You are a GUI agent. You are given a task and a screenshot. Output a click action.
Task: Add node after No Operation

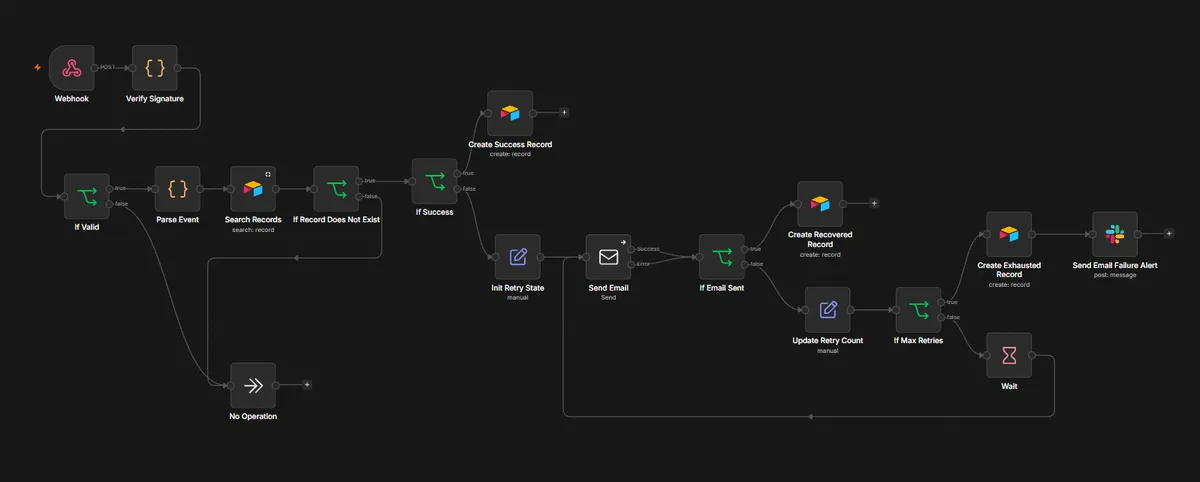tap(307, 385)
